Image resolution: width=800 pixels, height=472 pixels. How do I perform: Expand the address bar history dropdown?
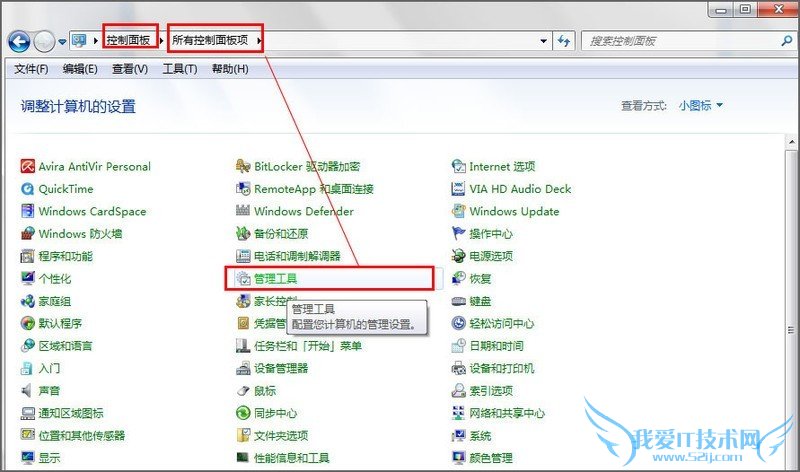[543, 41]
